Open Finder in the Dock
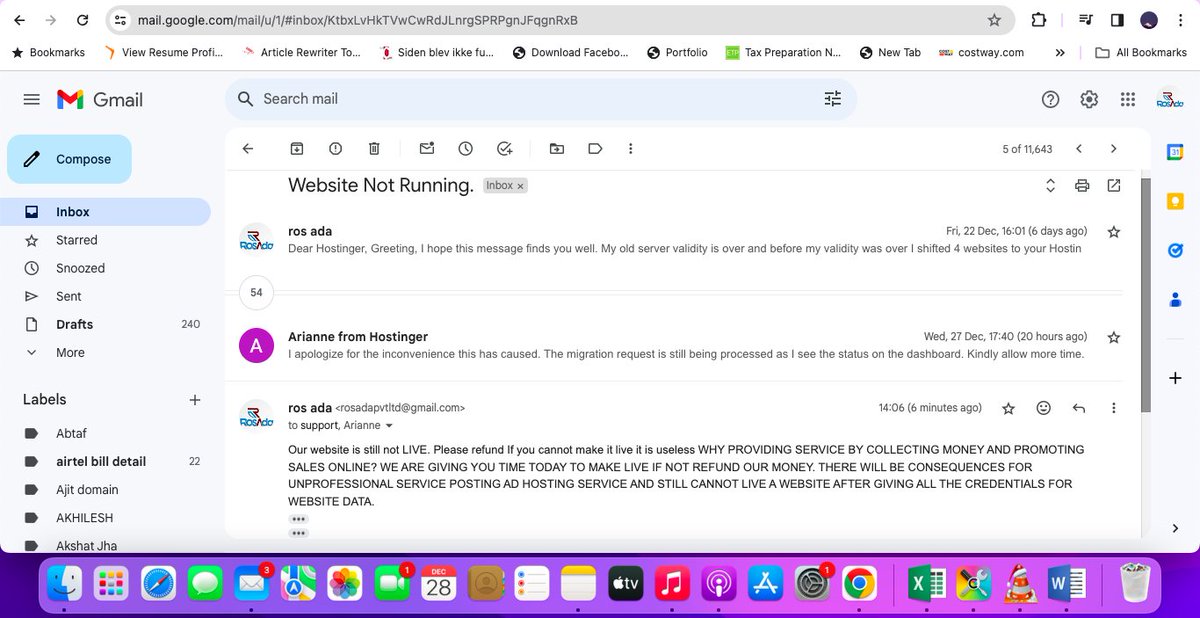The image size is (1200, 618). pos(66,583)
